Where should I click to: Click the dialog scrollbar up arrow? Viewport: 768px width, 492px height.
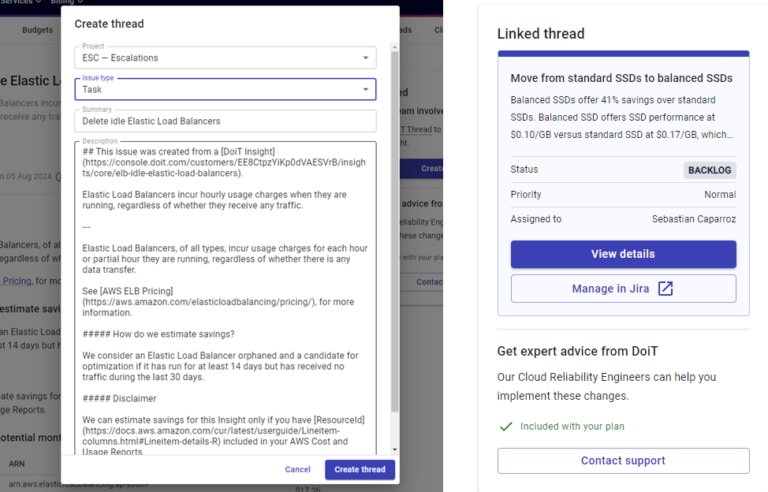395,47
